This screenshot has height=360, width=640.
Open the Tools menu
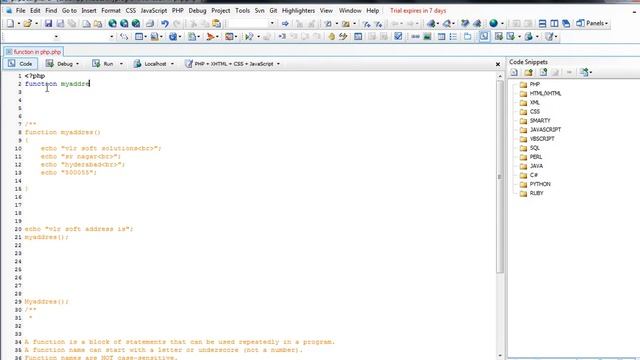tap(242, 11)
